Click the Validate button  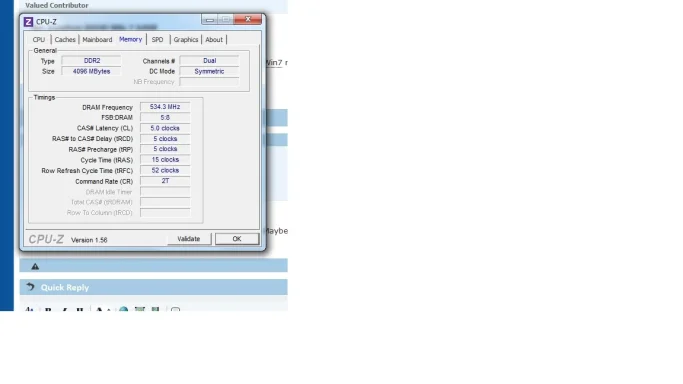pyautogui.click(x=189, y=239)
